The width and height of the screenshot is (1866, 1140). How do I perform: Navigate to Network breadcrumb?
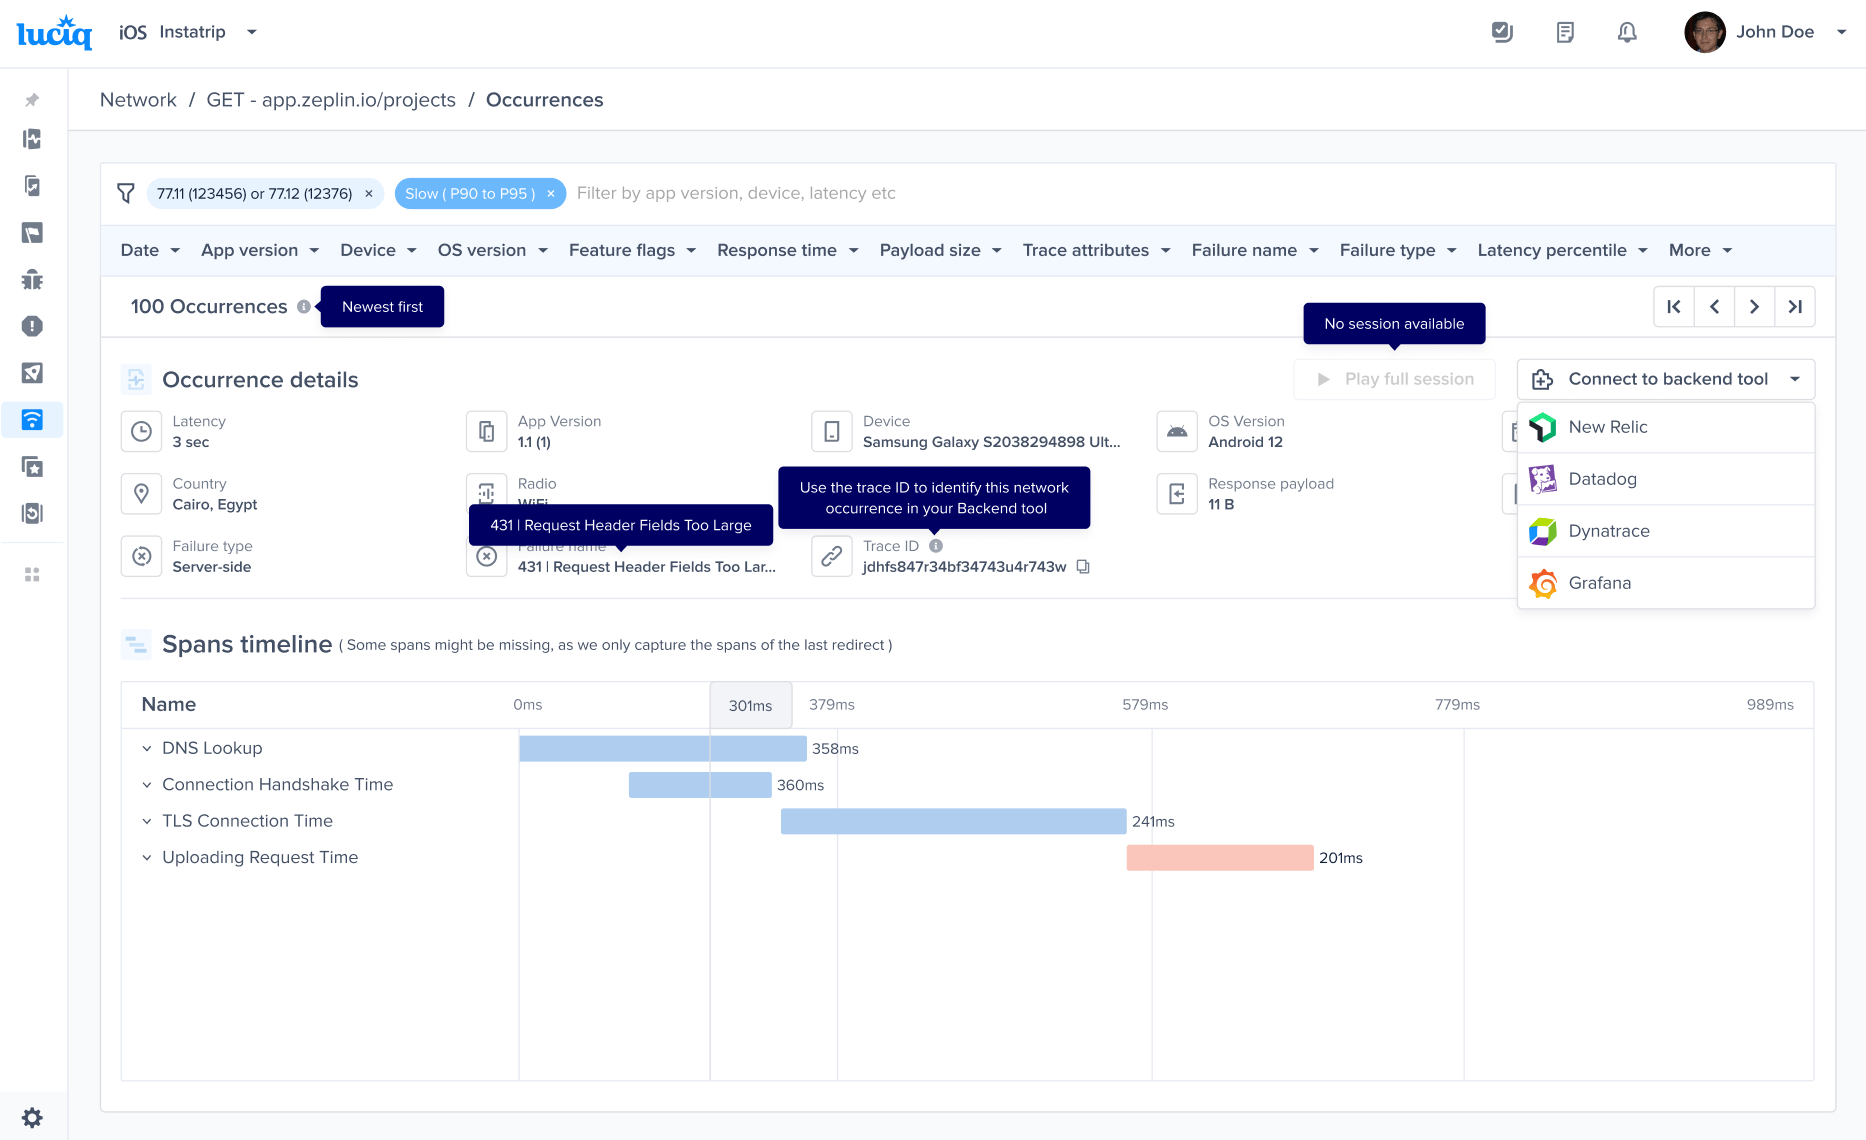[138, 100]
